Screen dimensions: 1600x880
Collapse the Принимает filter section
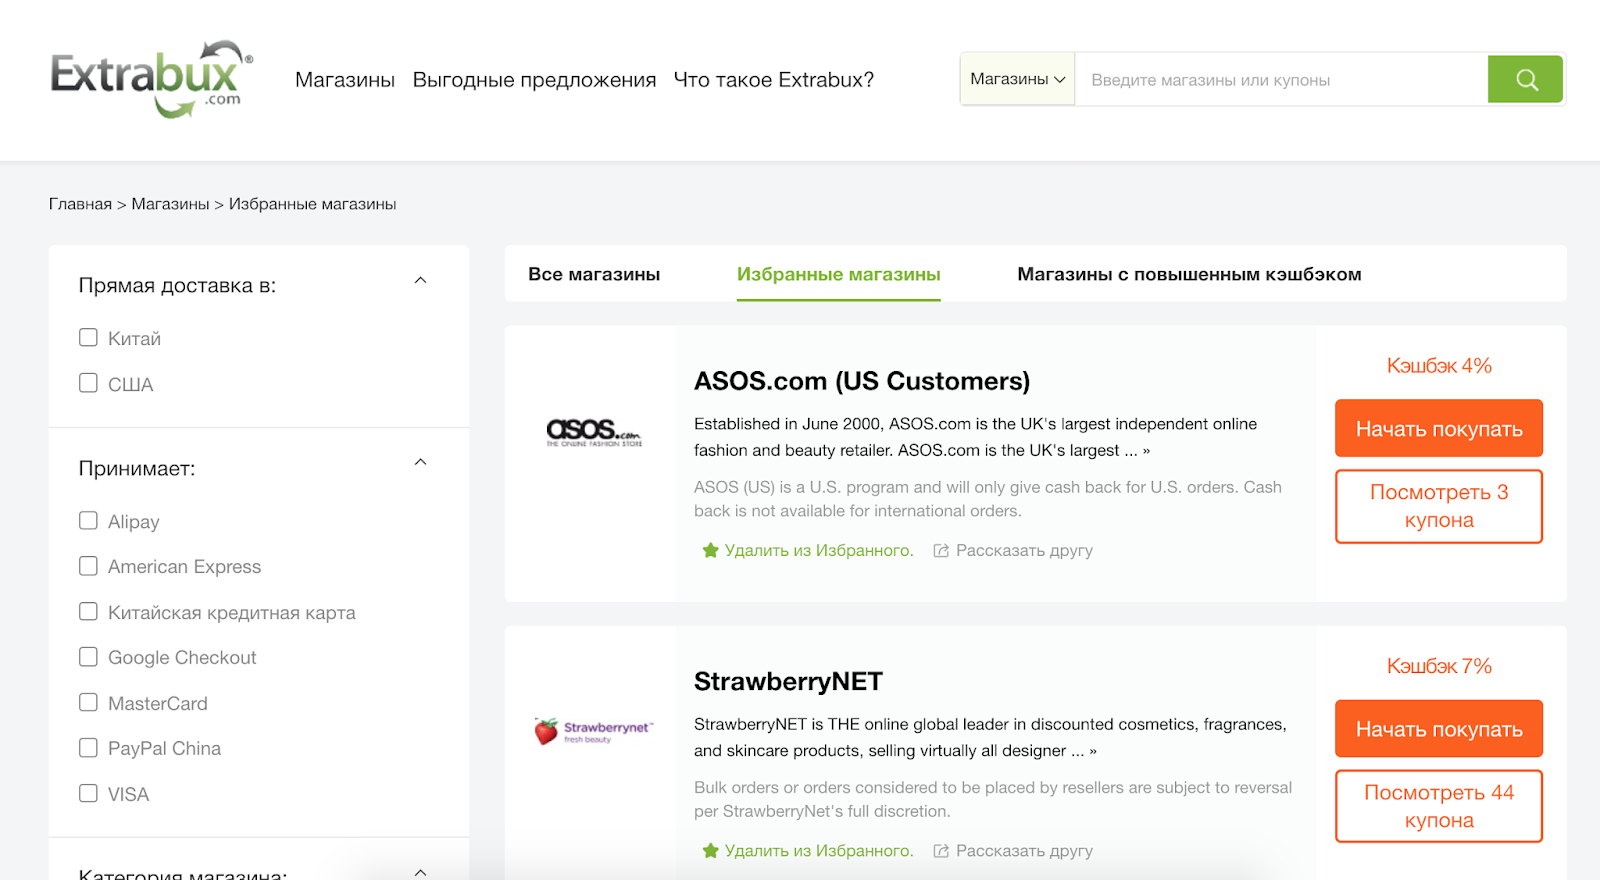[x=421, y=462]
